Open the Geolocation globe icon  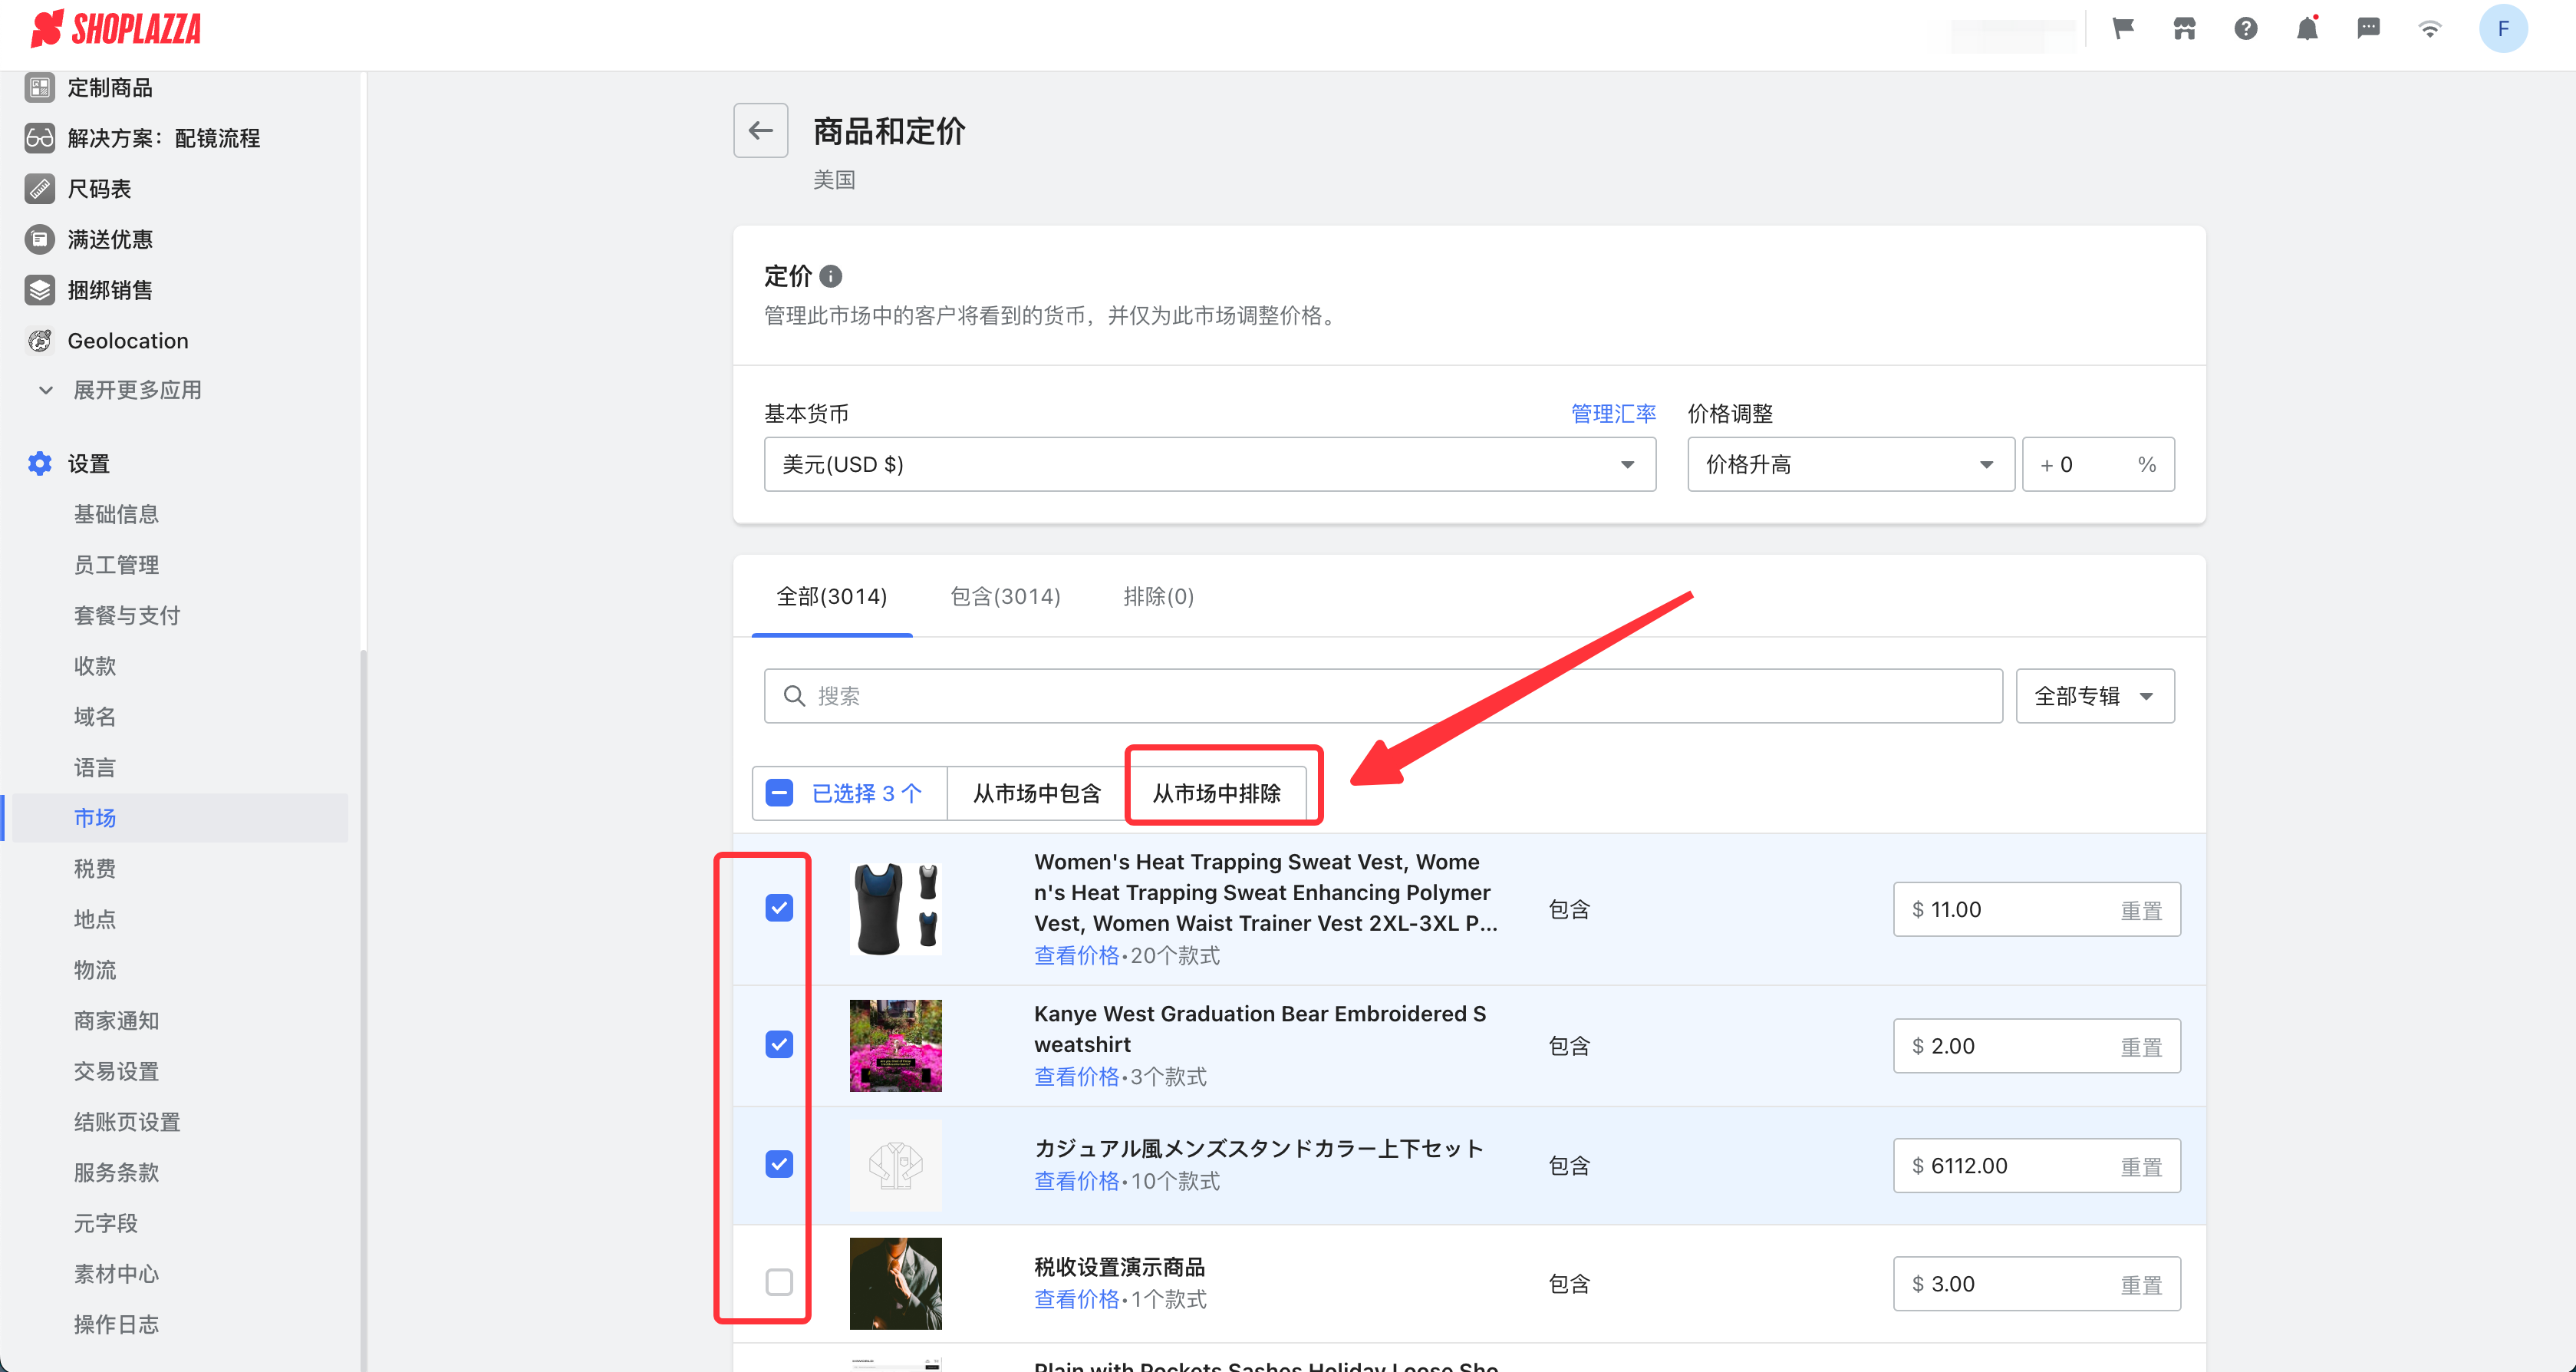pyautogui.click(x=40, y=341)
